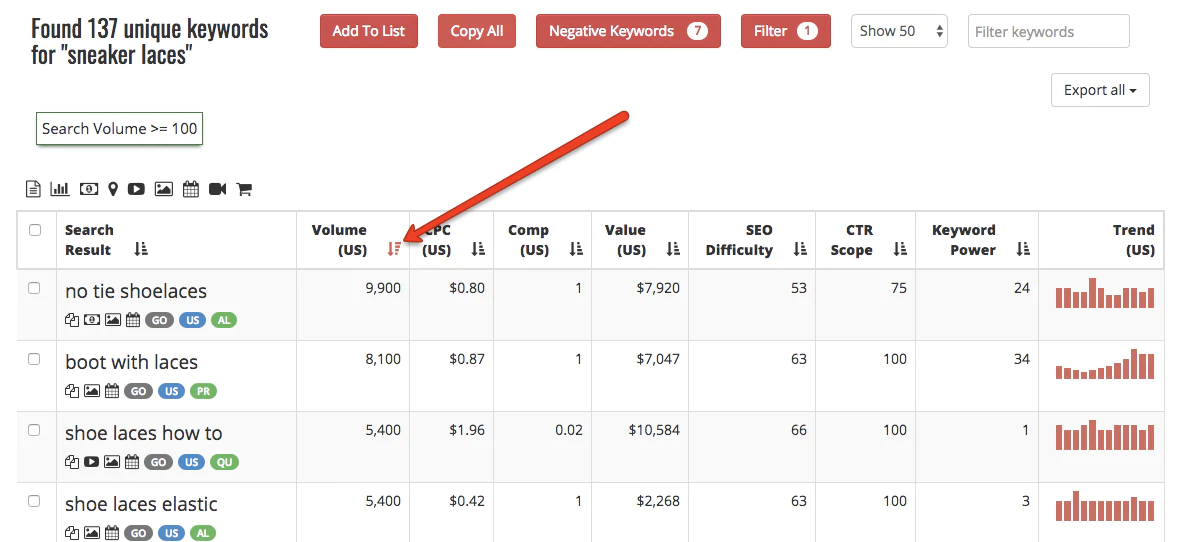Open the Negative Keywords button

pos(628,31)
